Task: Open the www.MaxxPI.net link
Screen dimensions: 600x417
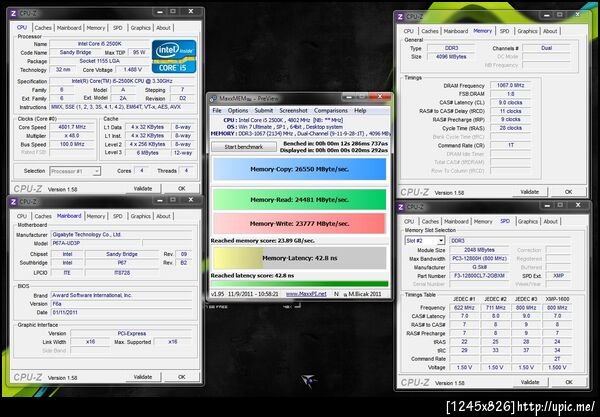Action: pos(306,294)
